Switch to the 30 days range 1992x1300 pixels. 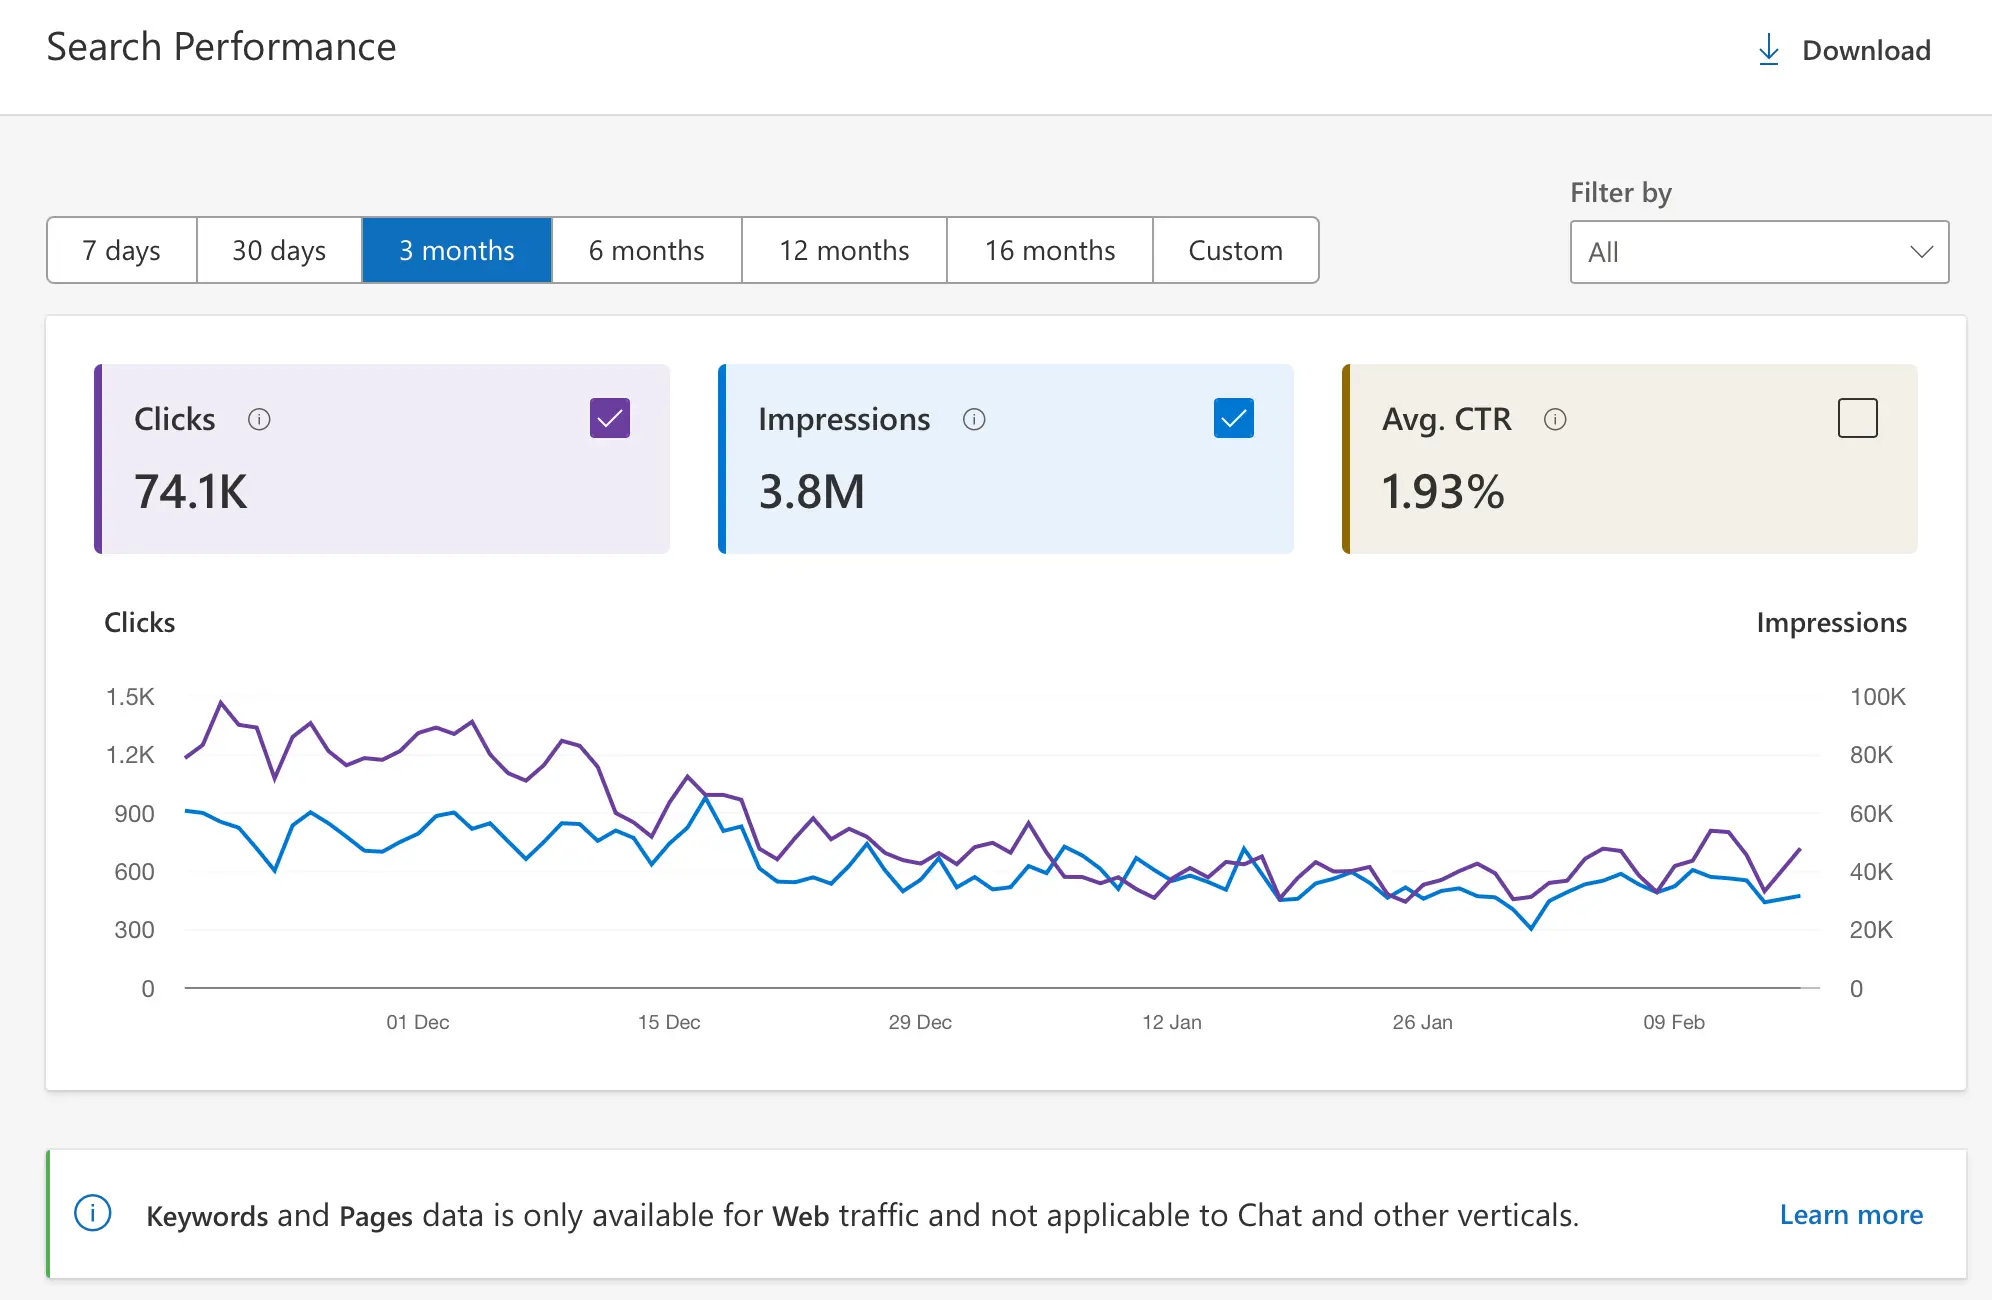pyautogui.click(x=279, y=250)
